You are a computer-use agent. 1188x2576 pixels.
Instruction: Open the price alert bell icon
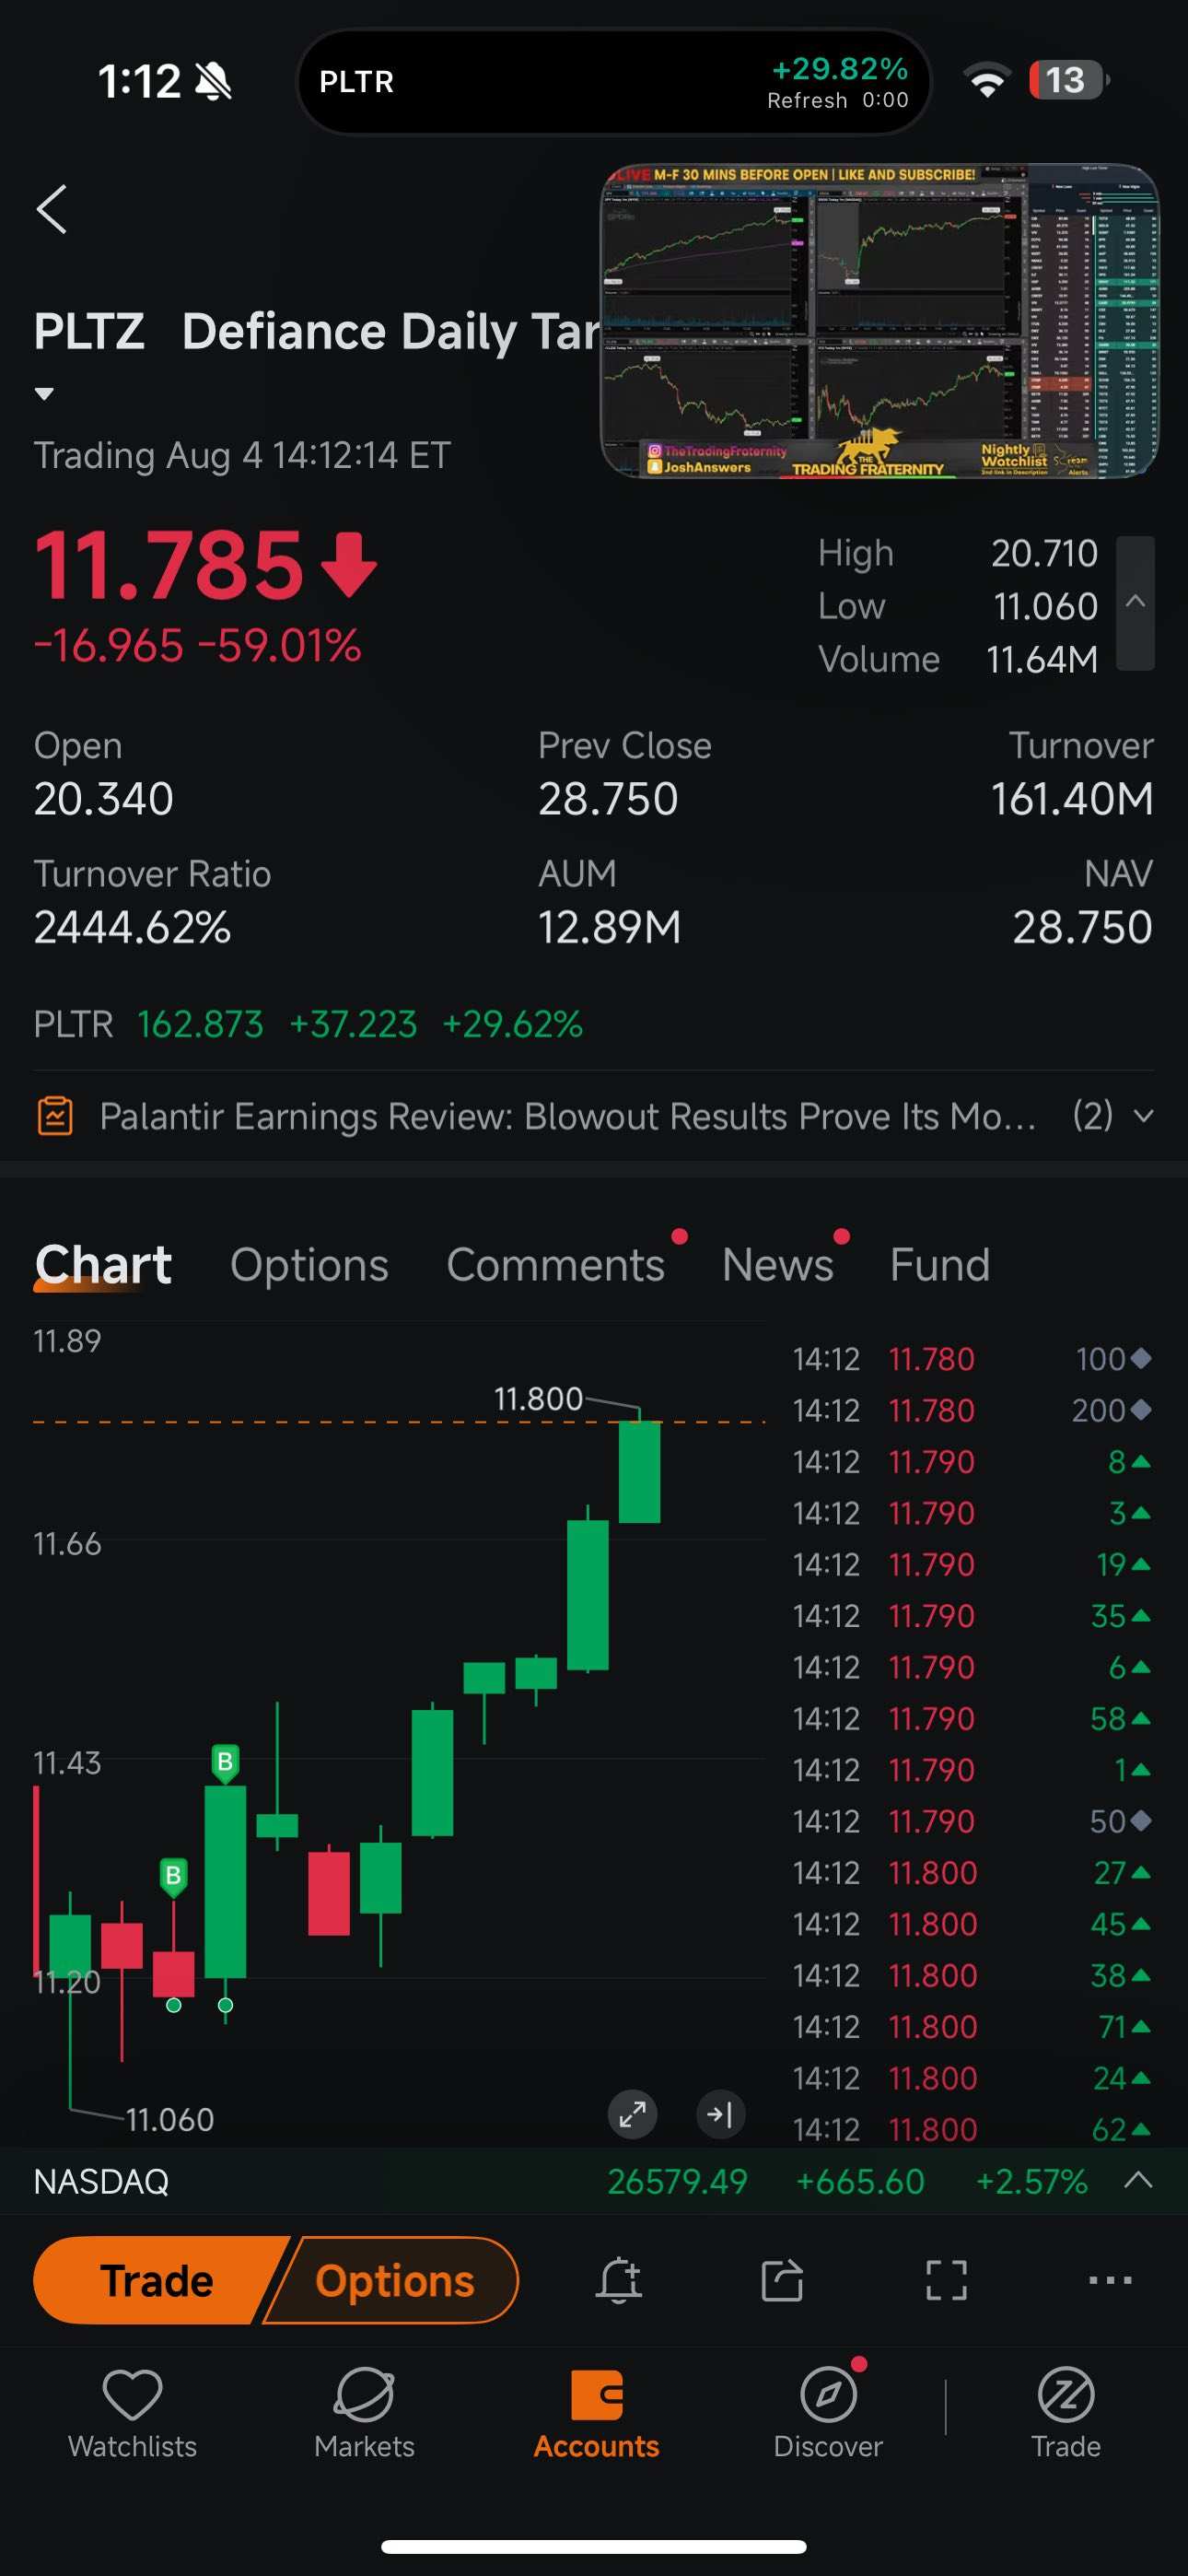coord(619,2281)
